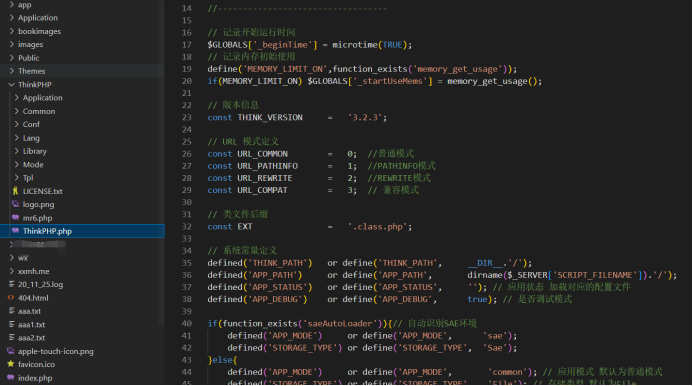The width and height of the screenshot is (693, 386).
Task: Click the 'common' string on line 44
Action: pyautogui.click(x=507, y=372)
